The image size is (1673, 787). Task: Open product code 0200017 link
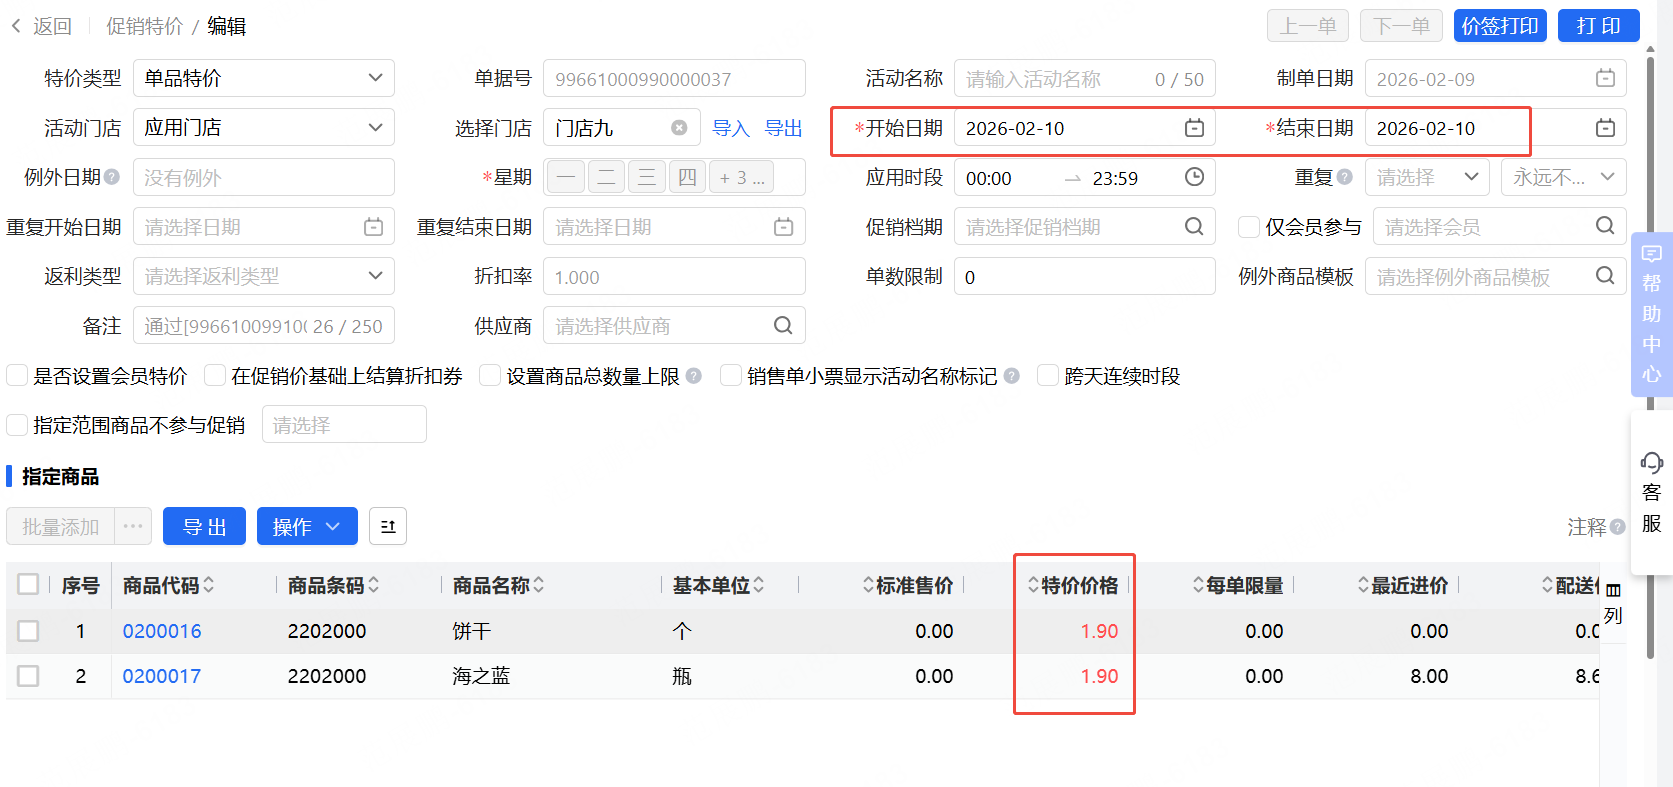(x=162, y=676)
